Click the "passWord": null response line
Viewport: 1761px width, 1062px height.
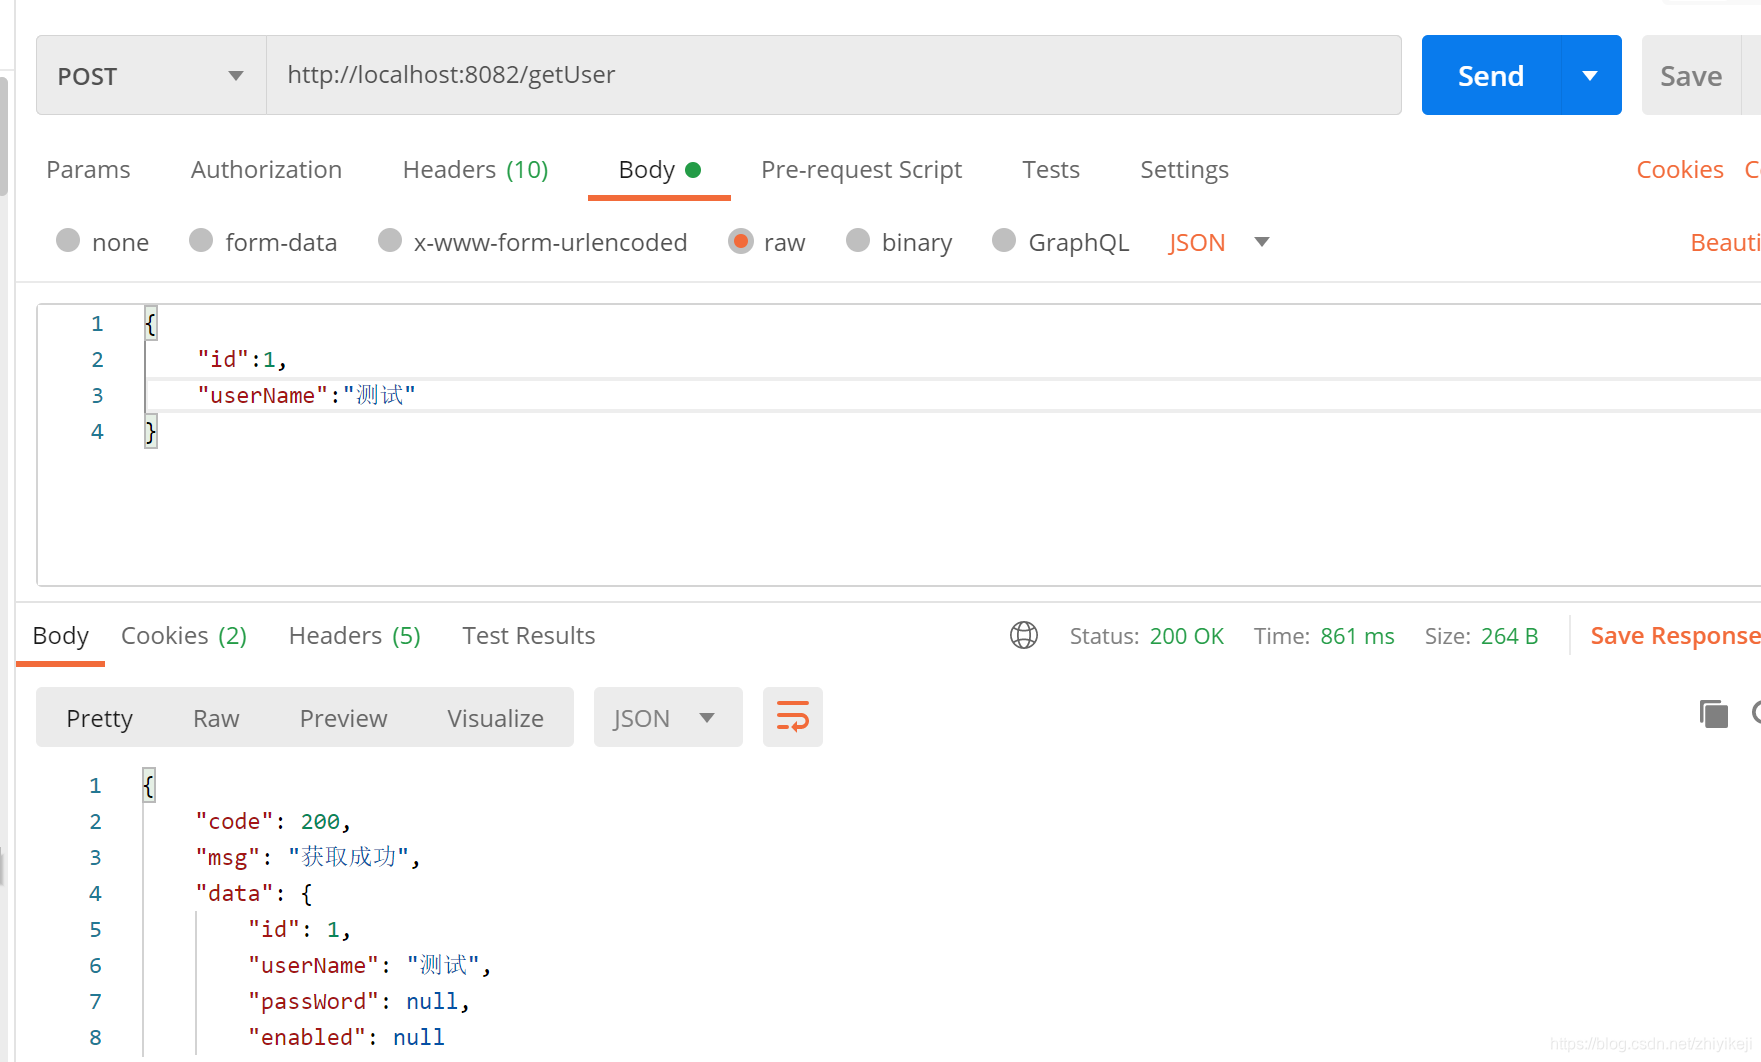[x=359, y=1001]
